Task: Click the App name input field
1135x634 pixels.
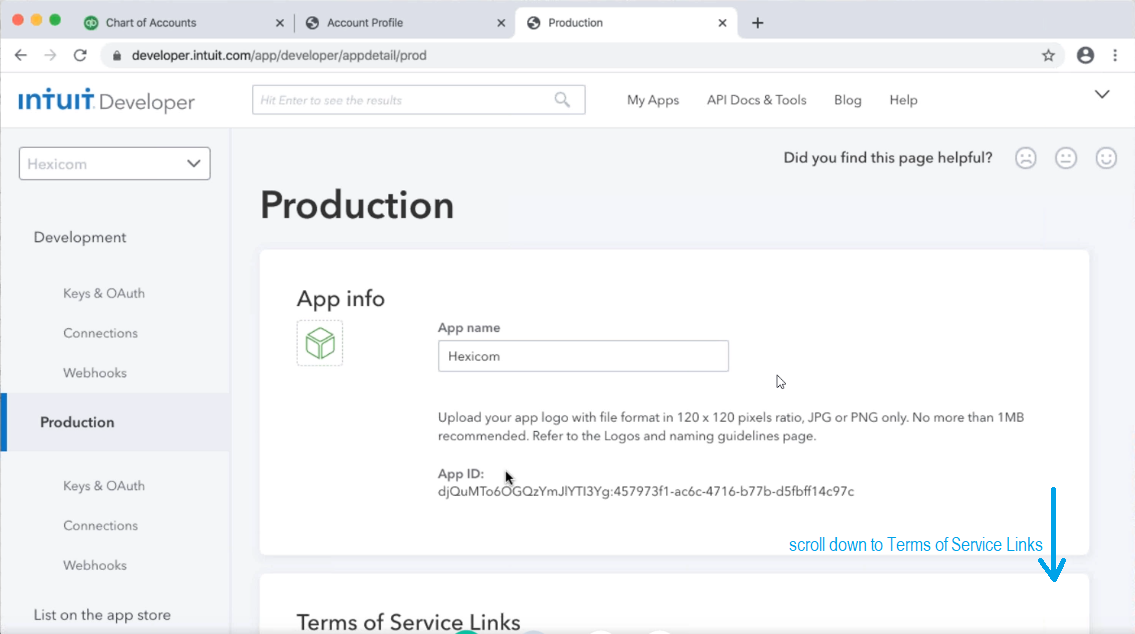Action: point(583,356)
